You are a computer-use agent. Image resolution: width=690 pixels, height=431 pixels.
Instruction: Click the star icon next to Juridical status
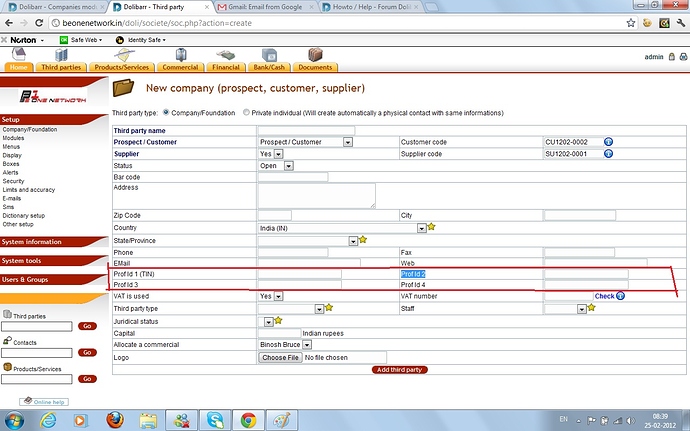[x=279, y=321]
